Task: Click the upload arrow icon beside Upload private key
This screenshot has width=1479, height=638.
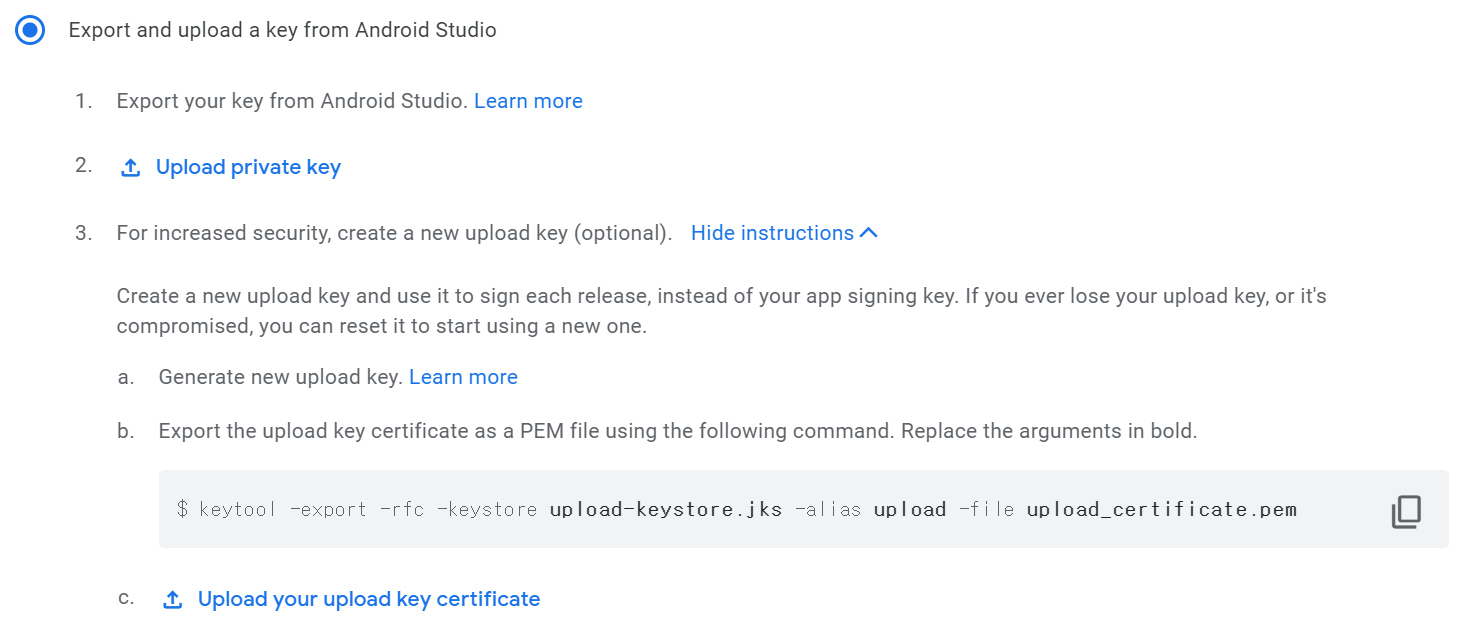Action: (x=130, y=168)
